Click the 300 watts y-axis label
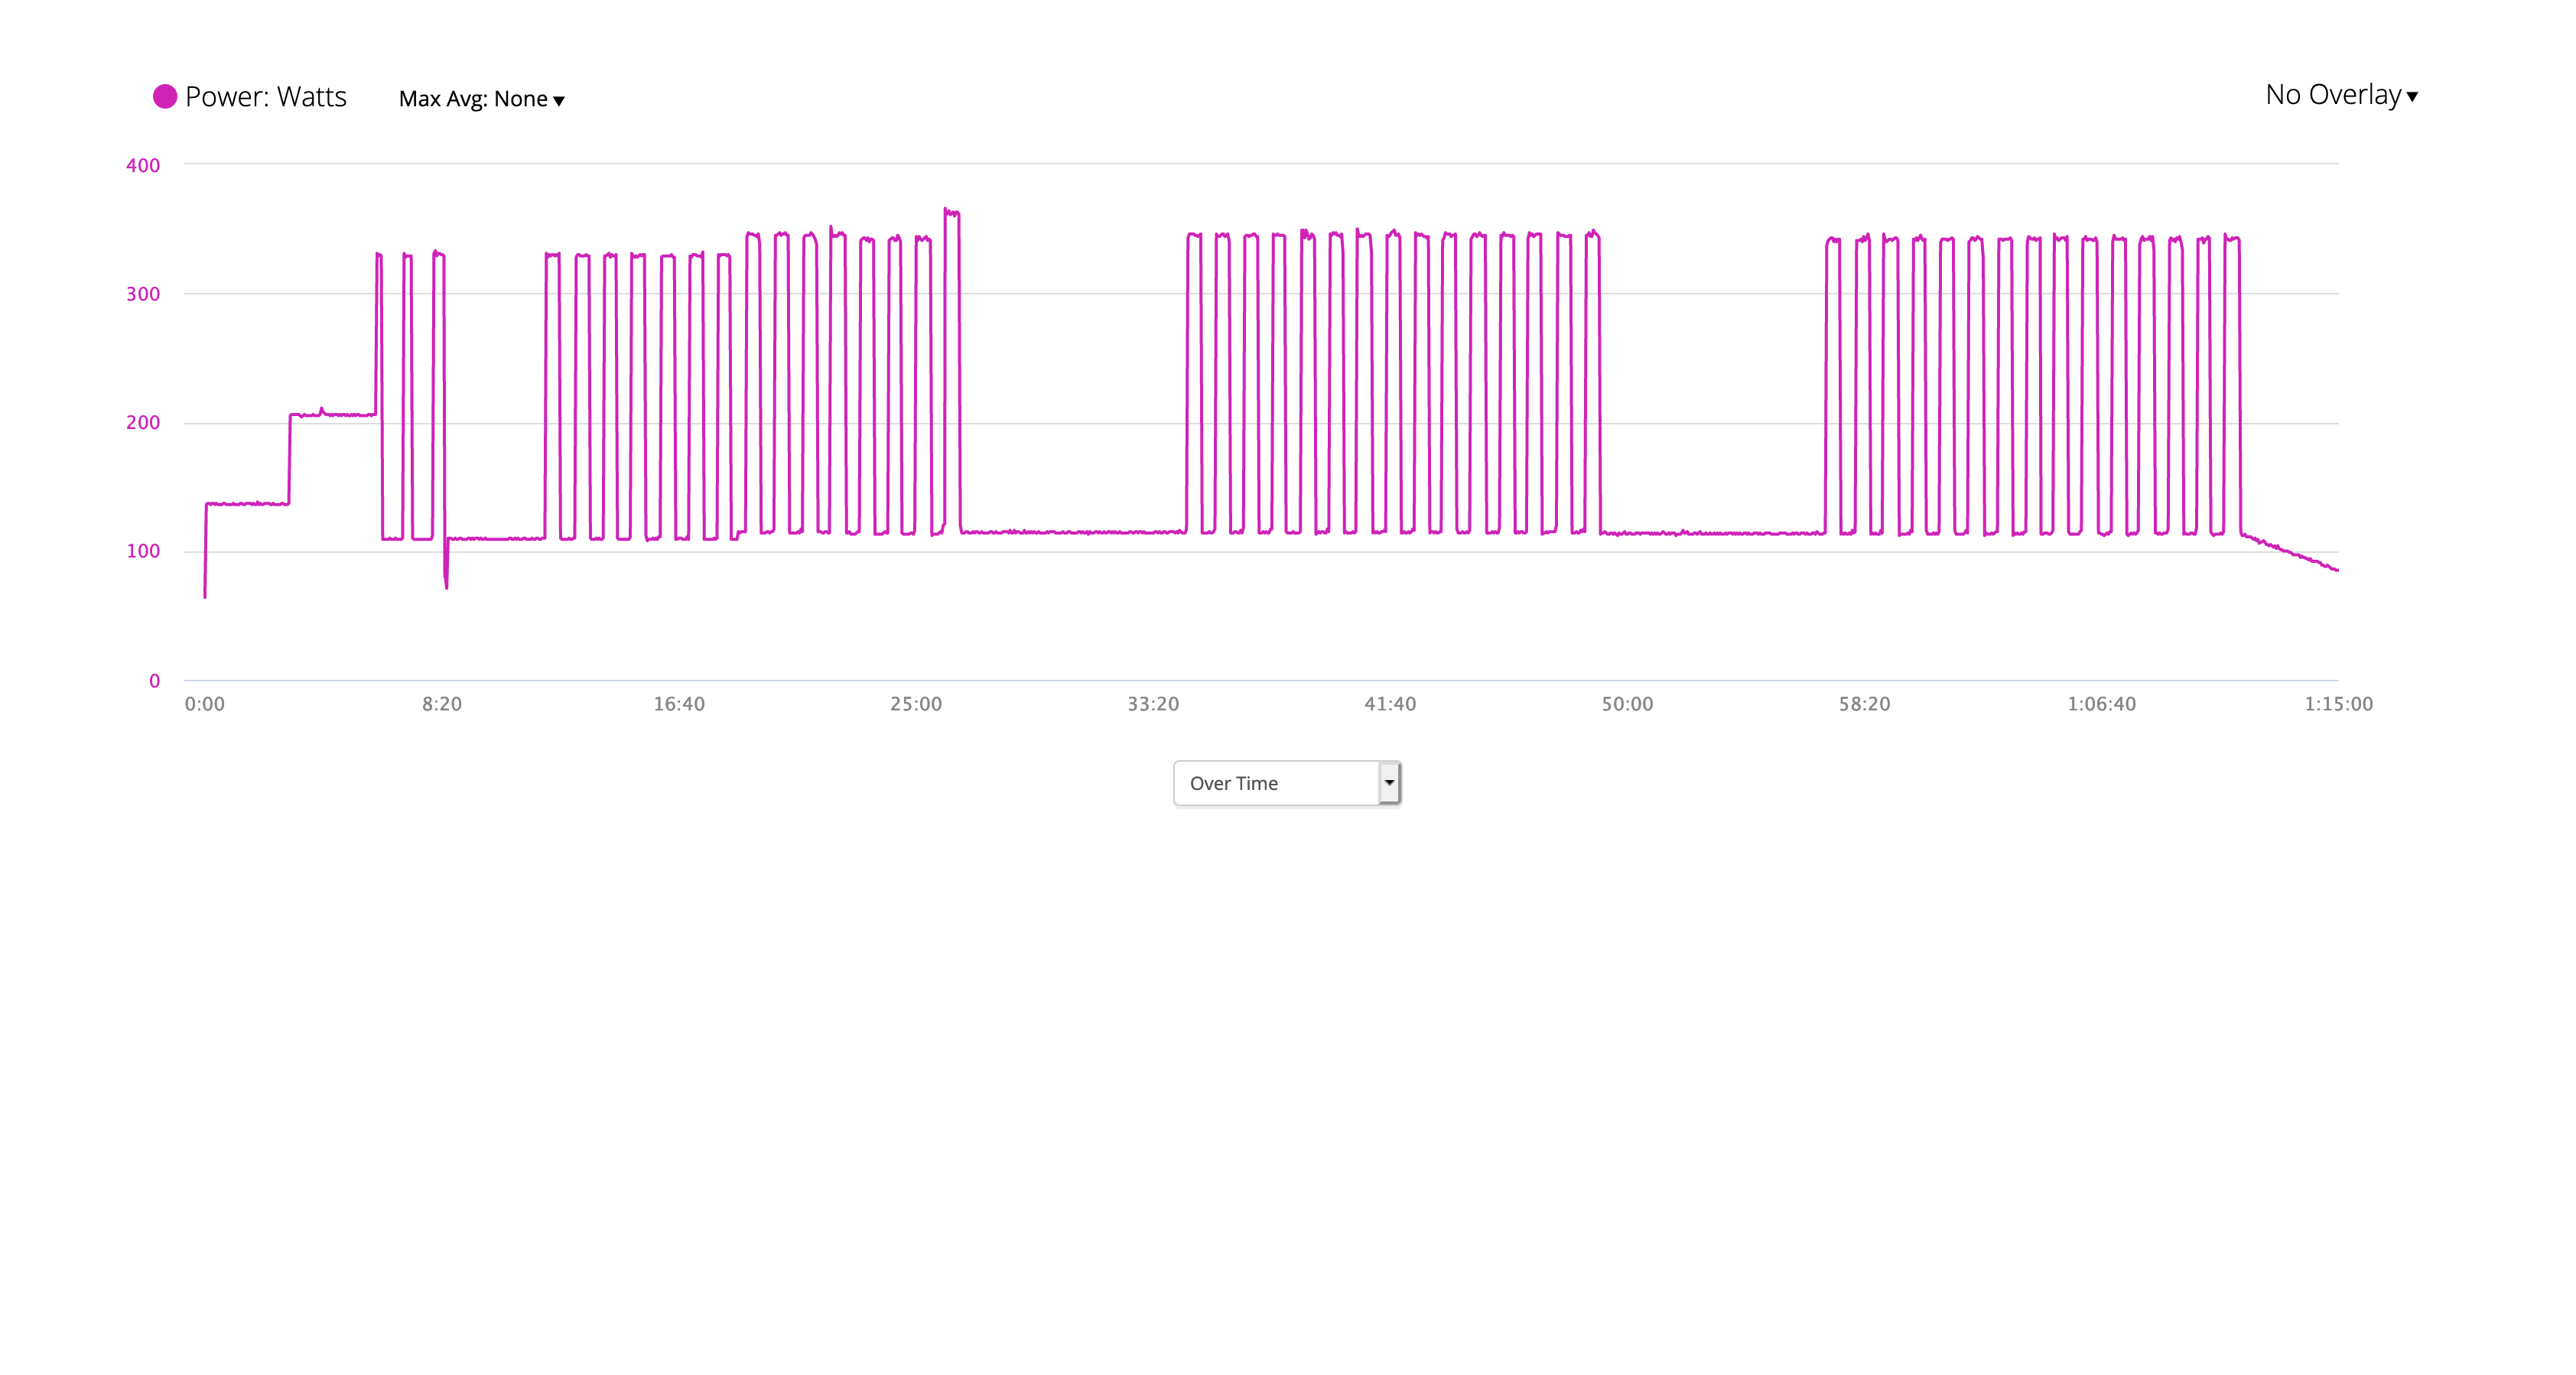Screen dimensions: 2576x1375 143,294
